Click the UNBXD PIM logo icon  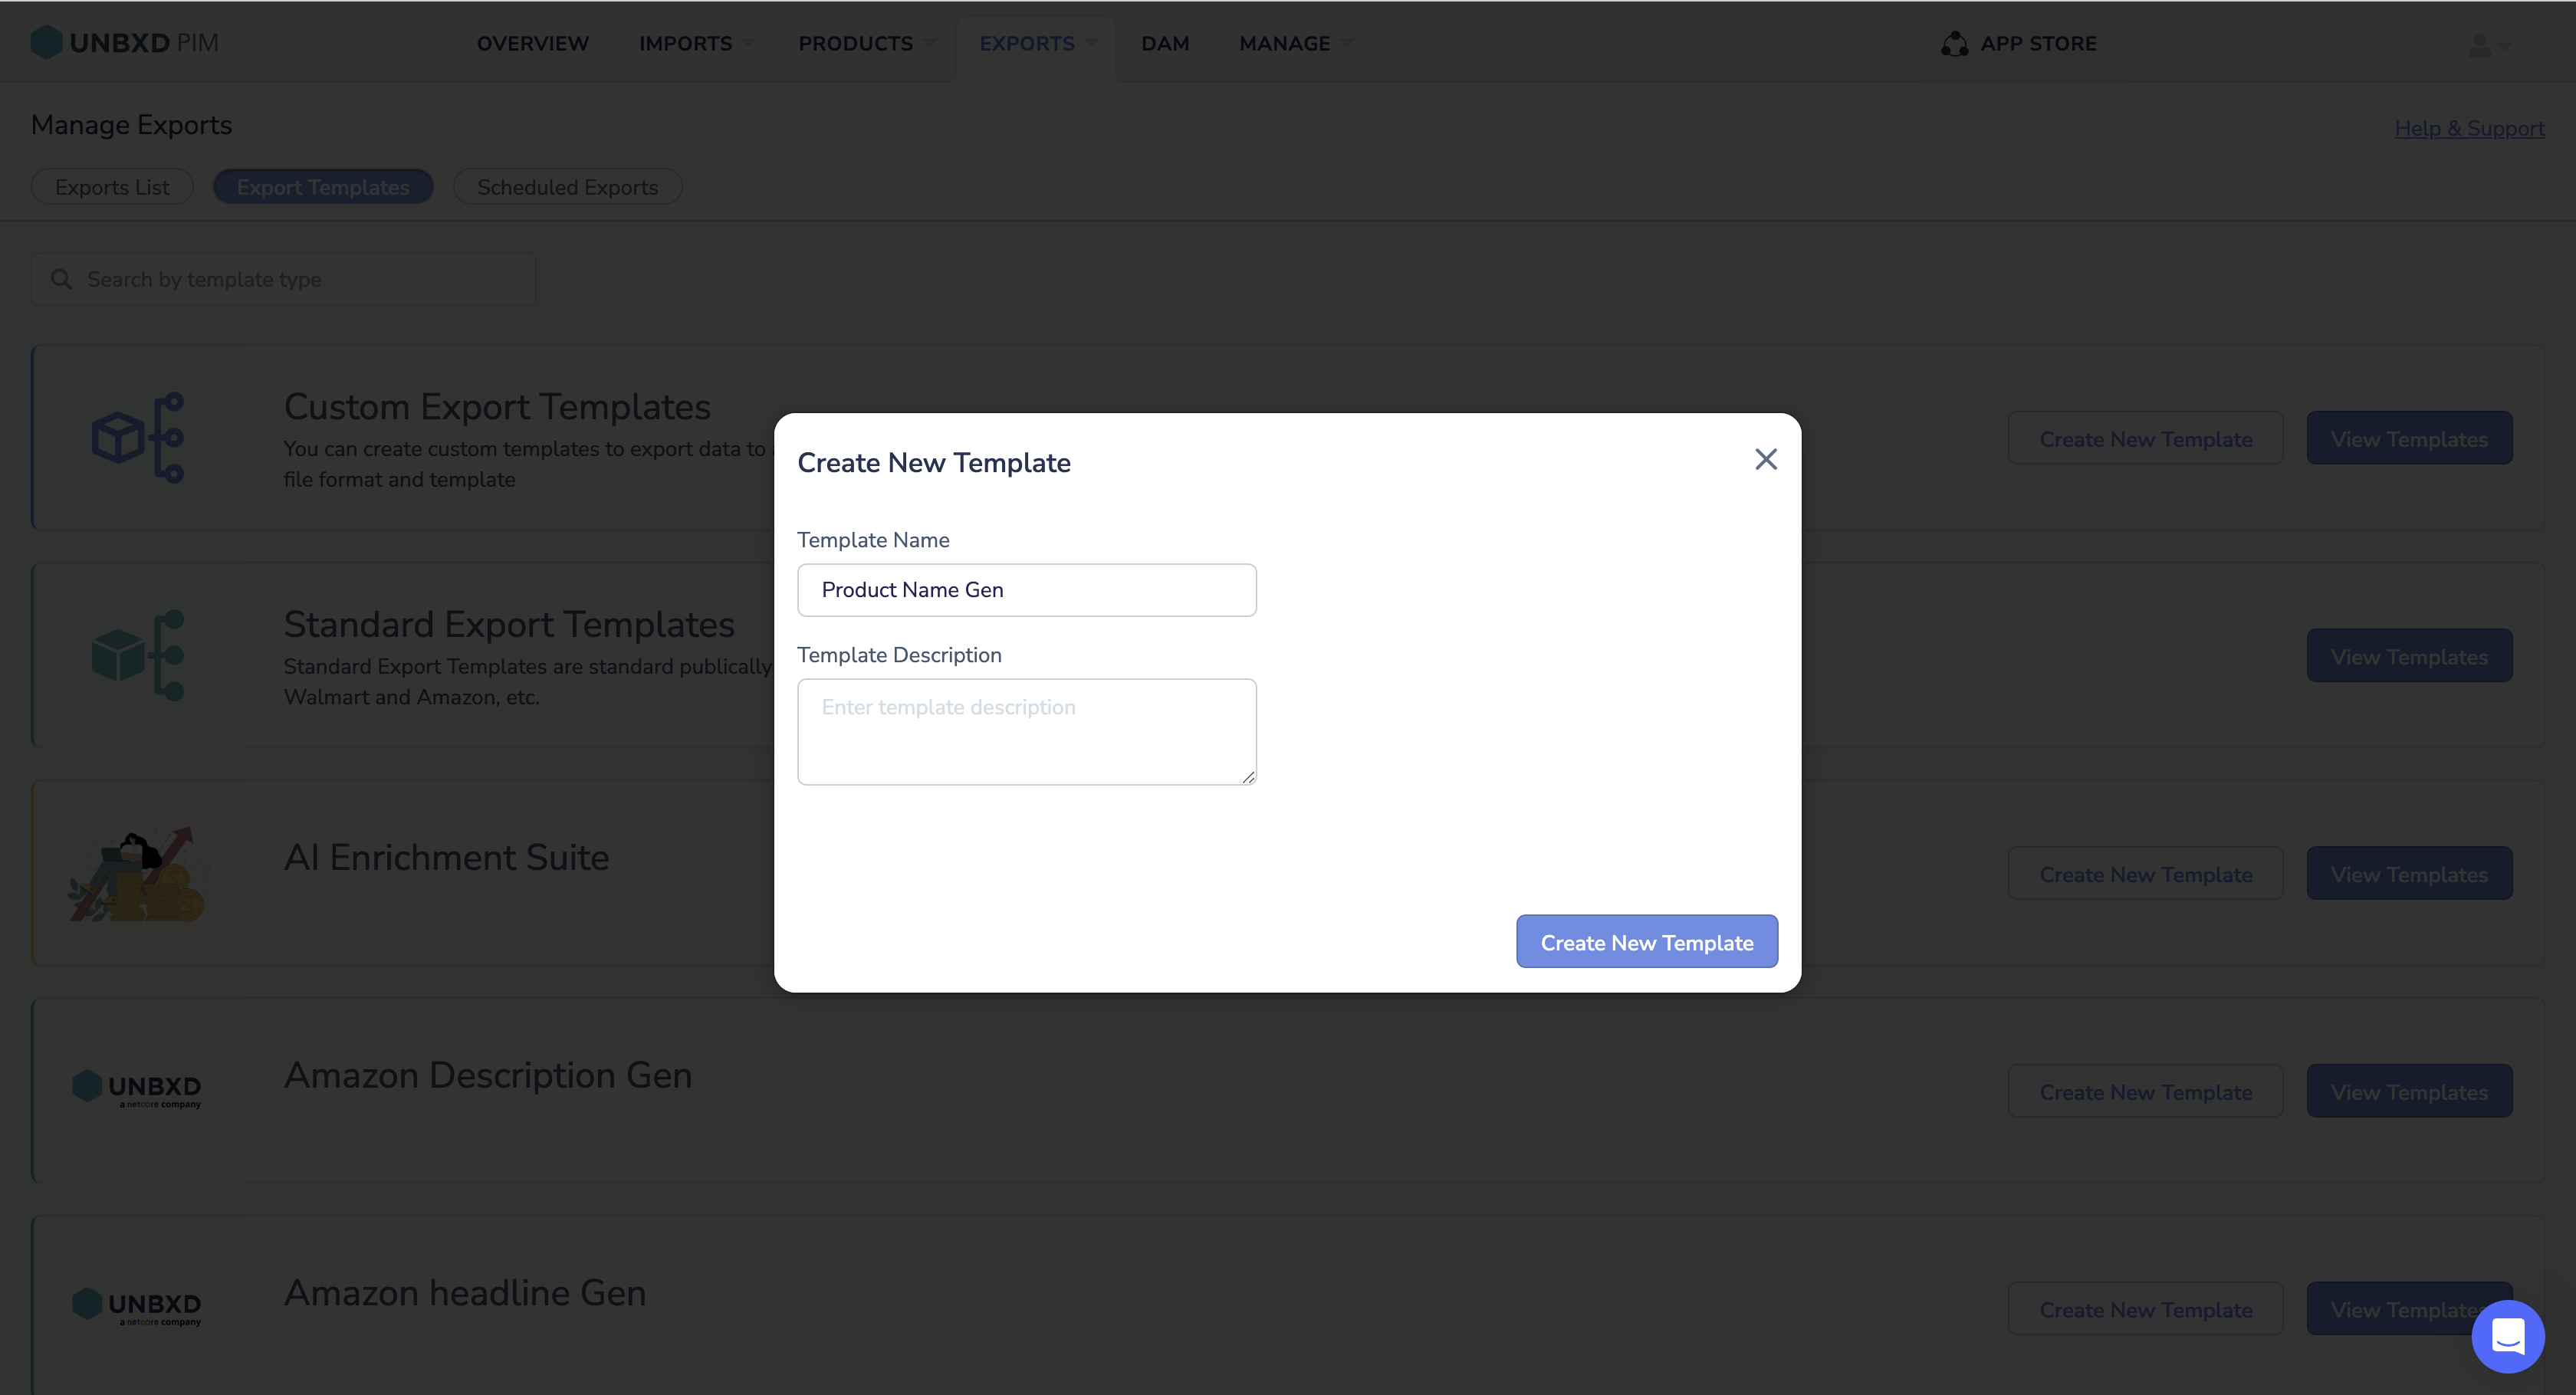coord(47,43)
